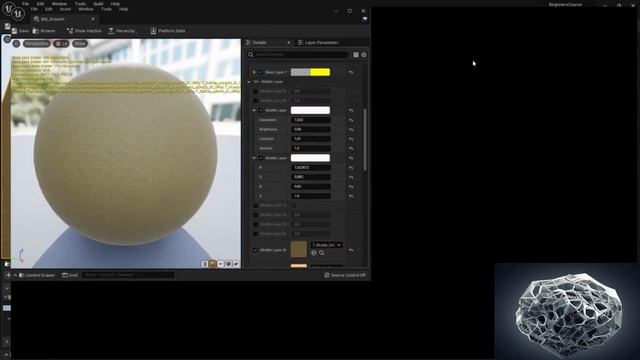Close the Details tab
Screen dimensions: 640x360
(x=289, y=42)
